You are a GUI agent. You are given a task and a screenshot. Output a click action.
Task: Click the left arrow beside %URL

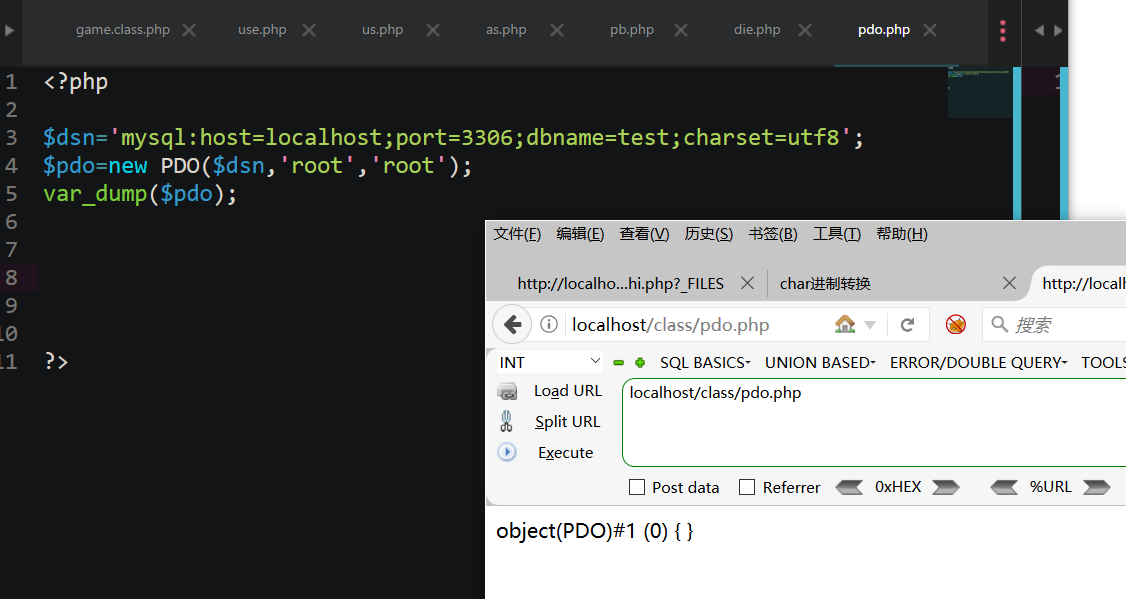(1004, 488)
